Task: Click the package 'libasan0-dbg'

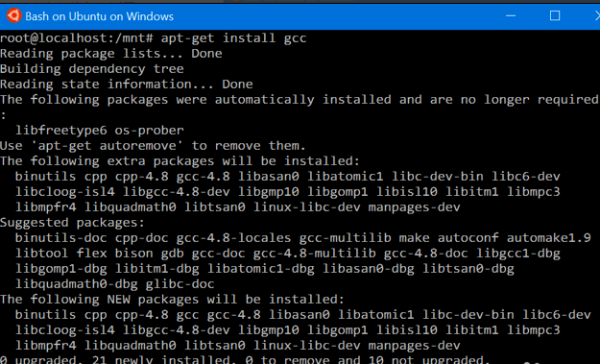Action: 368,269
